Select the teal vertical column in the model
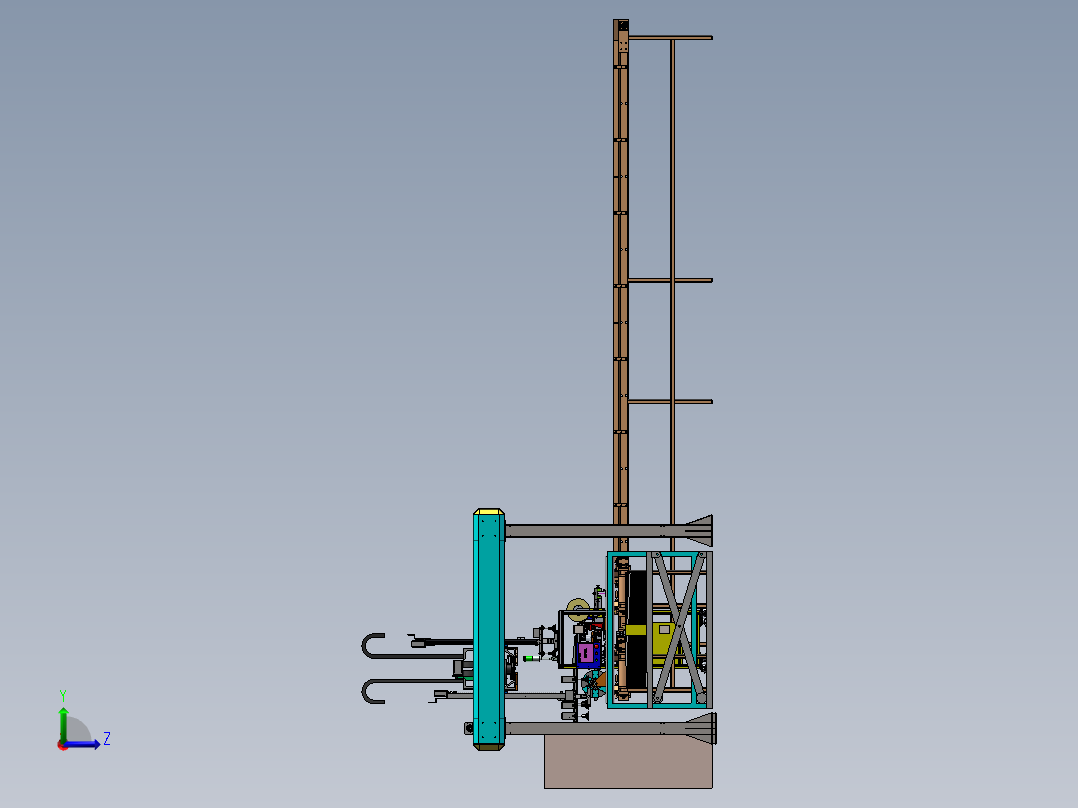Image resolution: width=1078 pixels, height=808 pixels. pos(489,629)
